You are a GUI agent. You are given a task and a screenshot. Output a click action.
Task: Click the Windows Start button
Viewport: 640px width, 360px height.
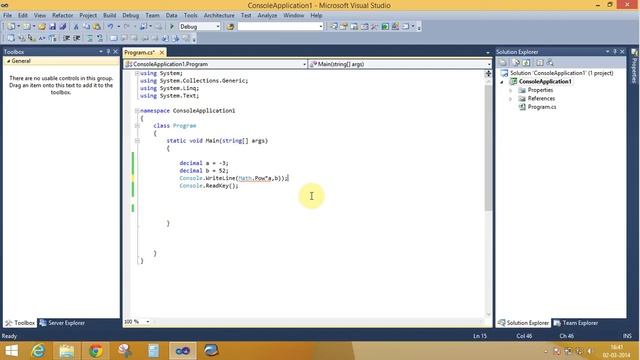coord(11,351)
